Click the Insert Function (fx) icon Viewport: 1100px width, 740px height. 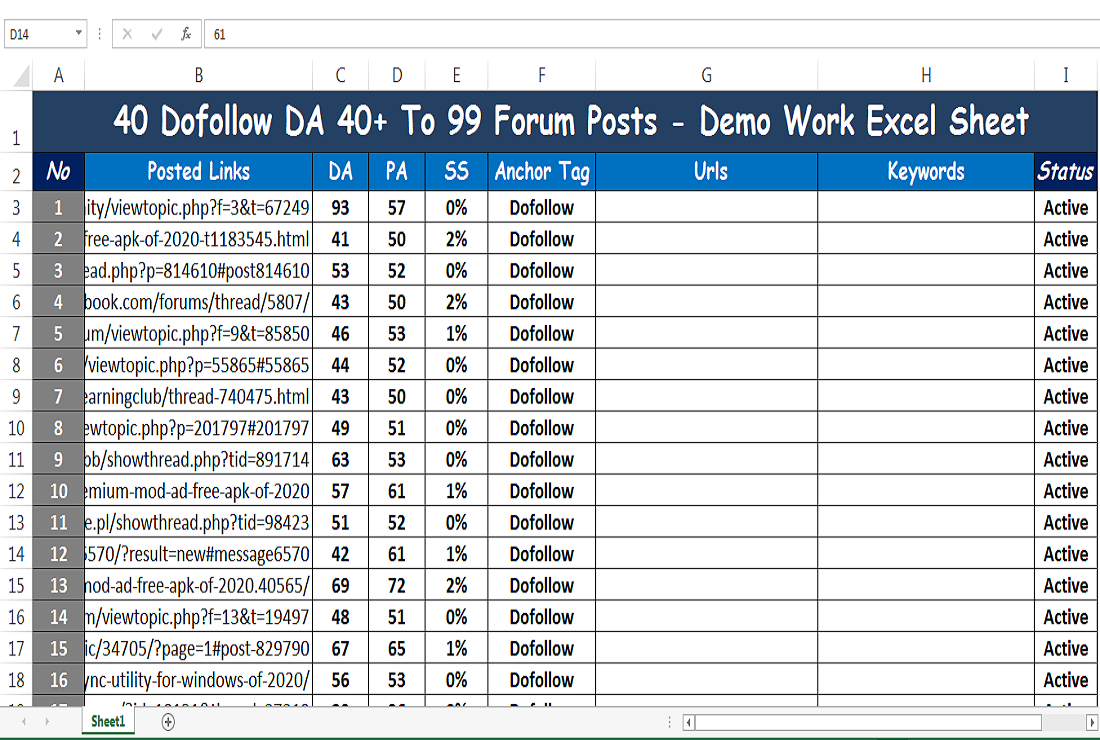click(186, 33)
